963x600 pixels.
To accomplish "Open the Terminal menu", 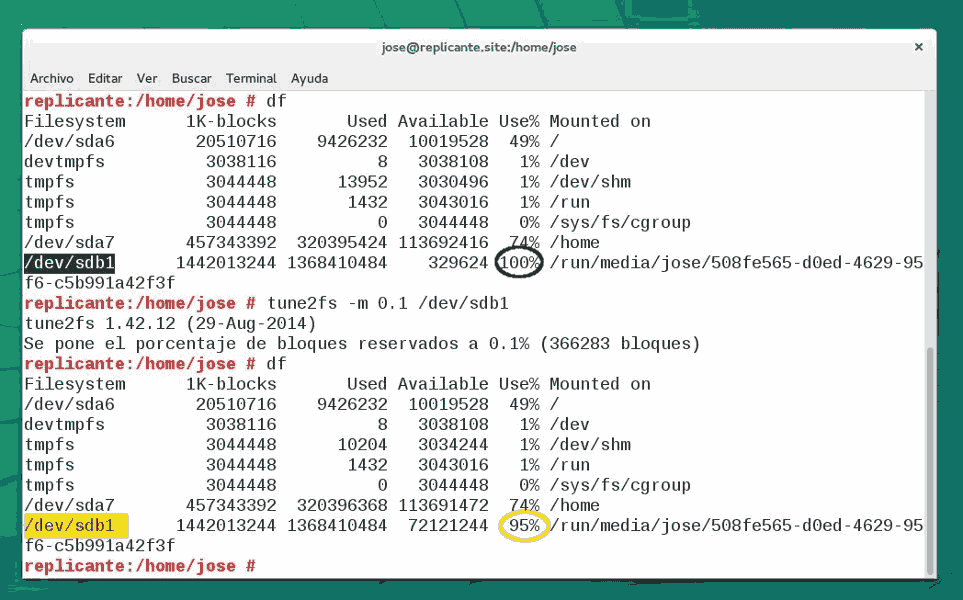I will 251,79.
